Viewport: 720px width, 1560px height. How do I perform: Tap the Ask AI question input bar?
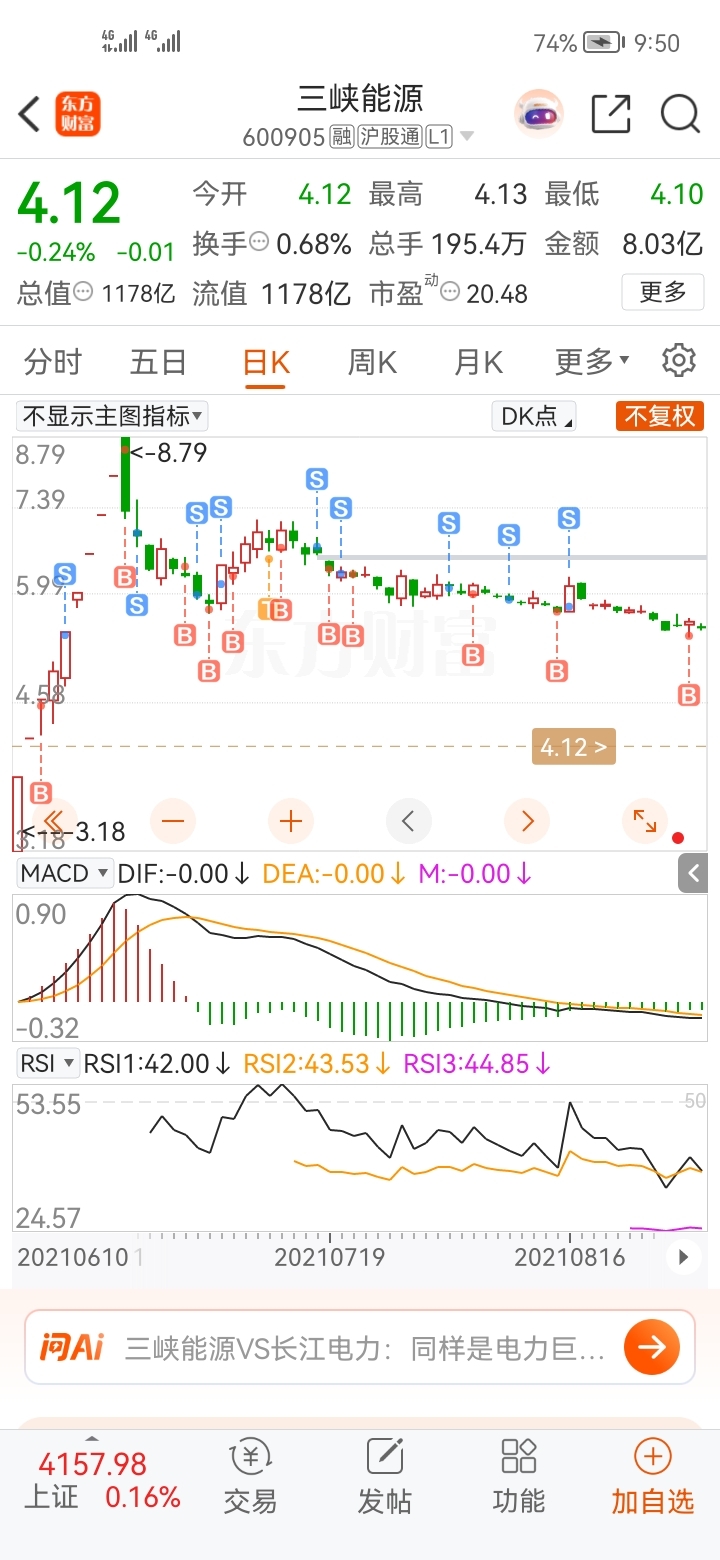pyautogui.click(x=360, y=1348)
